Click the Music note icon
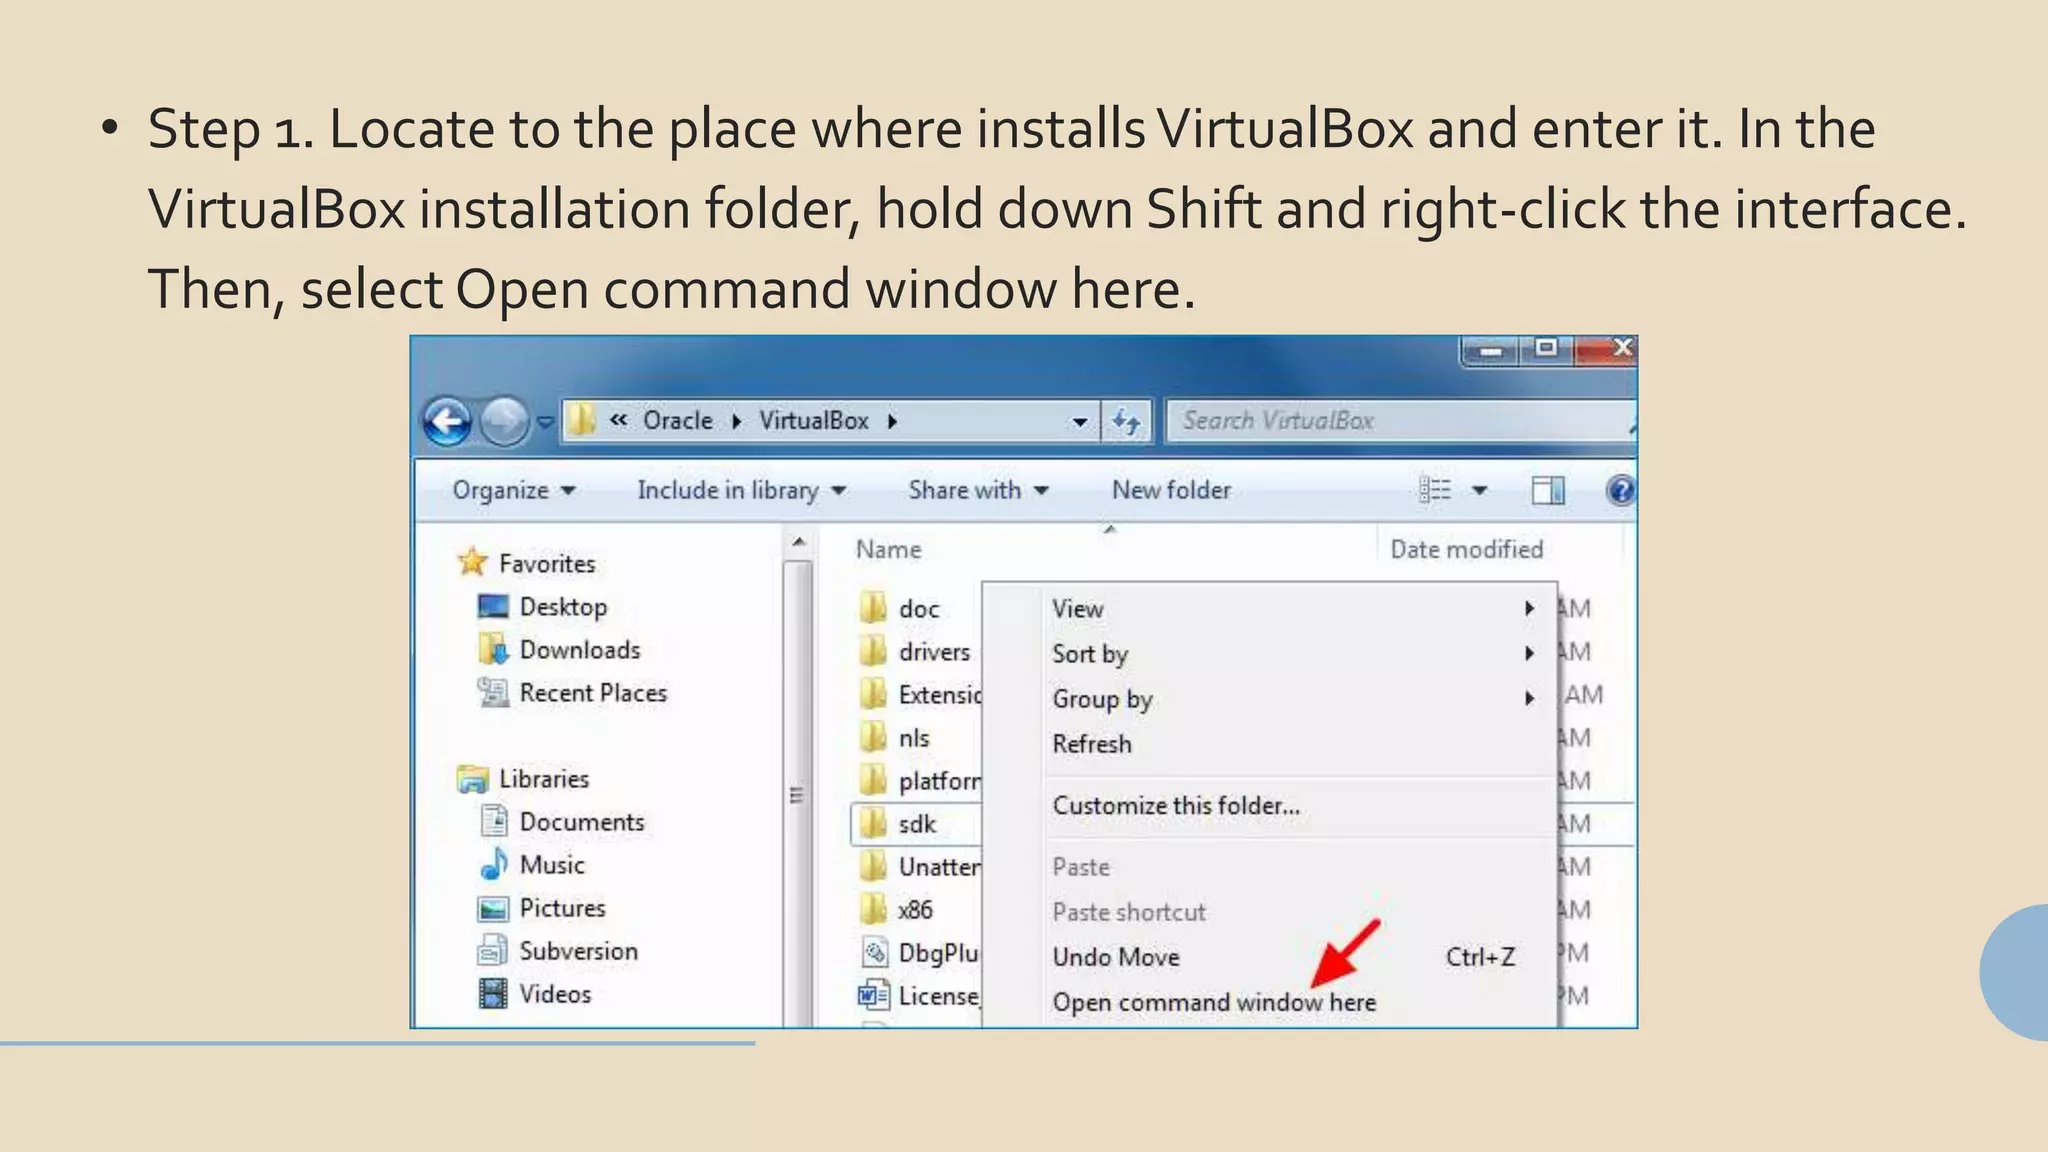 pyautogui.click(x=494, y=864)
